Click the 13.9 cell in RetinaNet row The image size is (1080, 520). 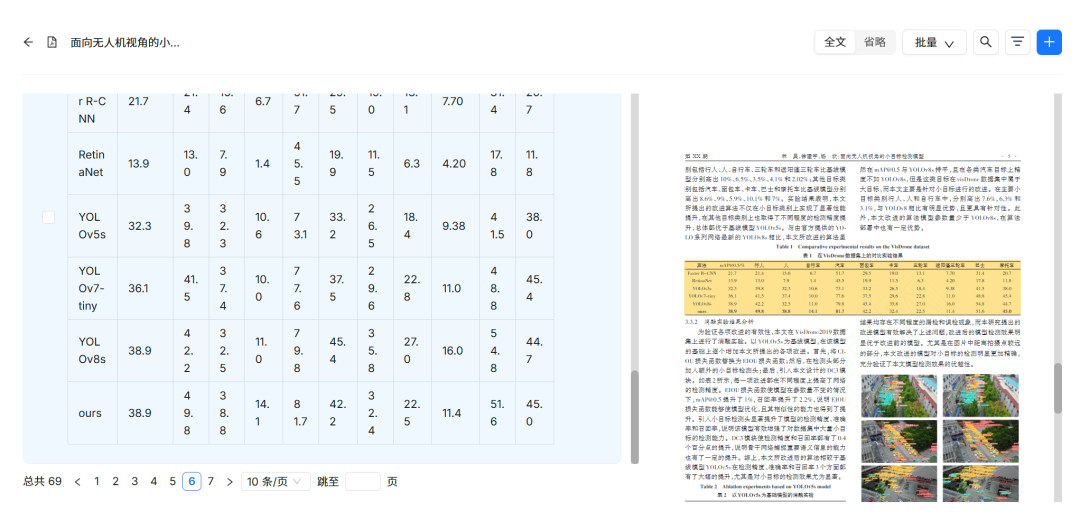point(140,163)
